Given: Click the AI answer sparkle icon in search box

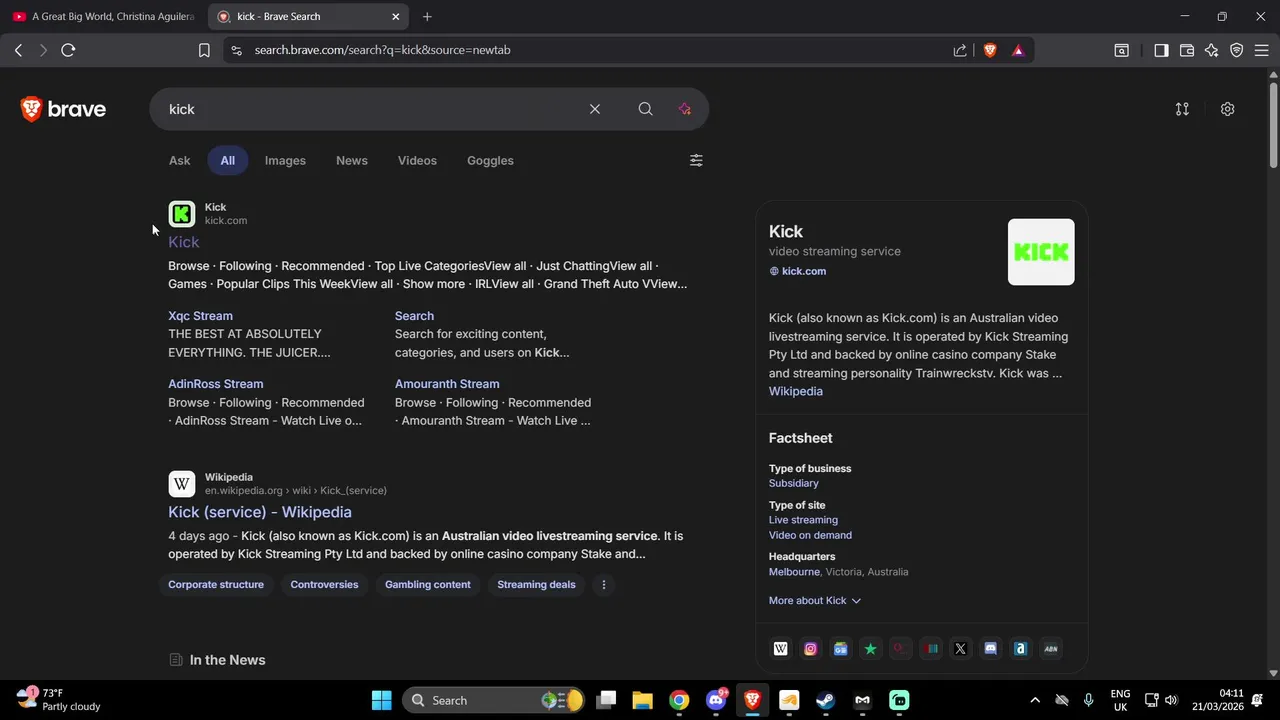Looking at the screenshot, I should pyautogui.click(x=685, y=109).
